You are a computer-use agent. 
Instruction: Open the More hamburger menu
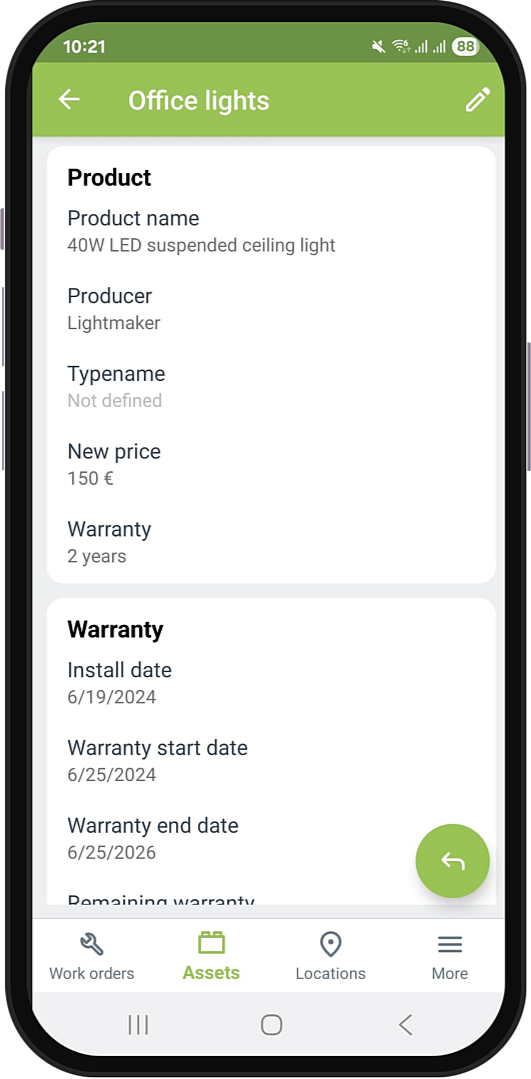450,956
